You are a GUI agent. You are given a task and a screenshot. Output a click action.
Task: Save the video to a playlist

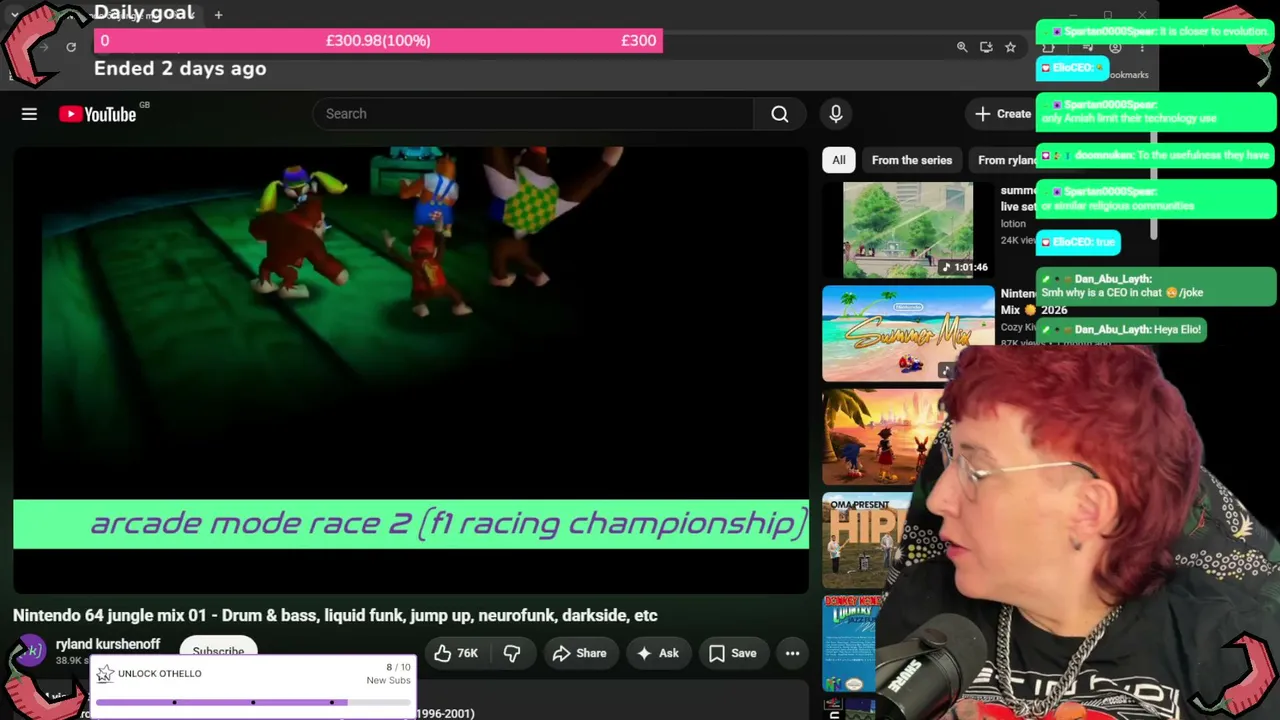point(733,653)
